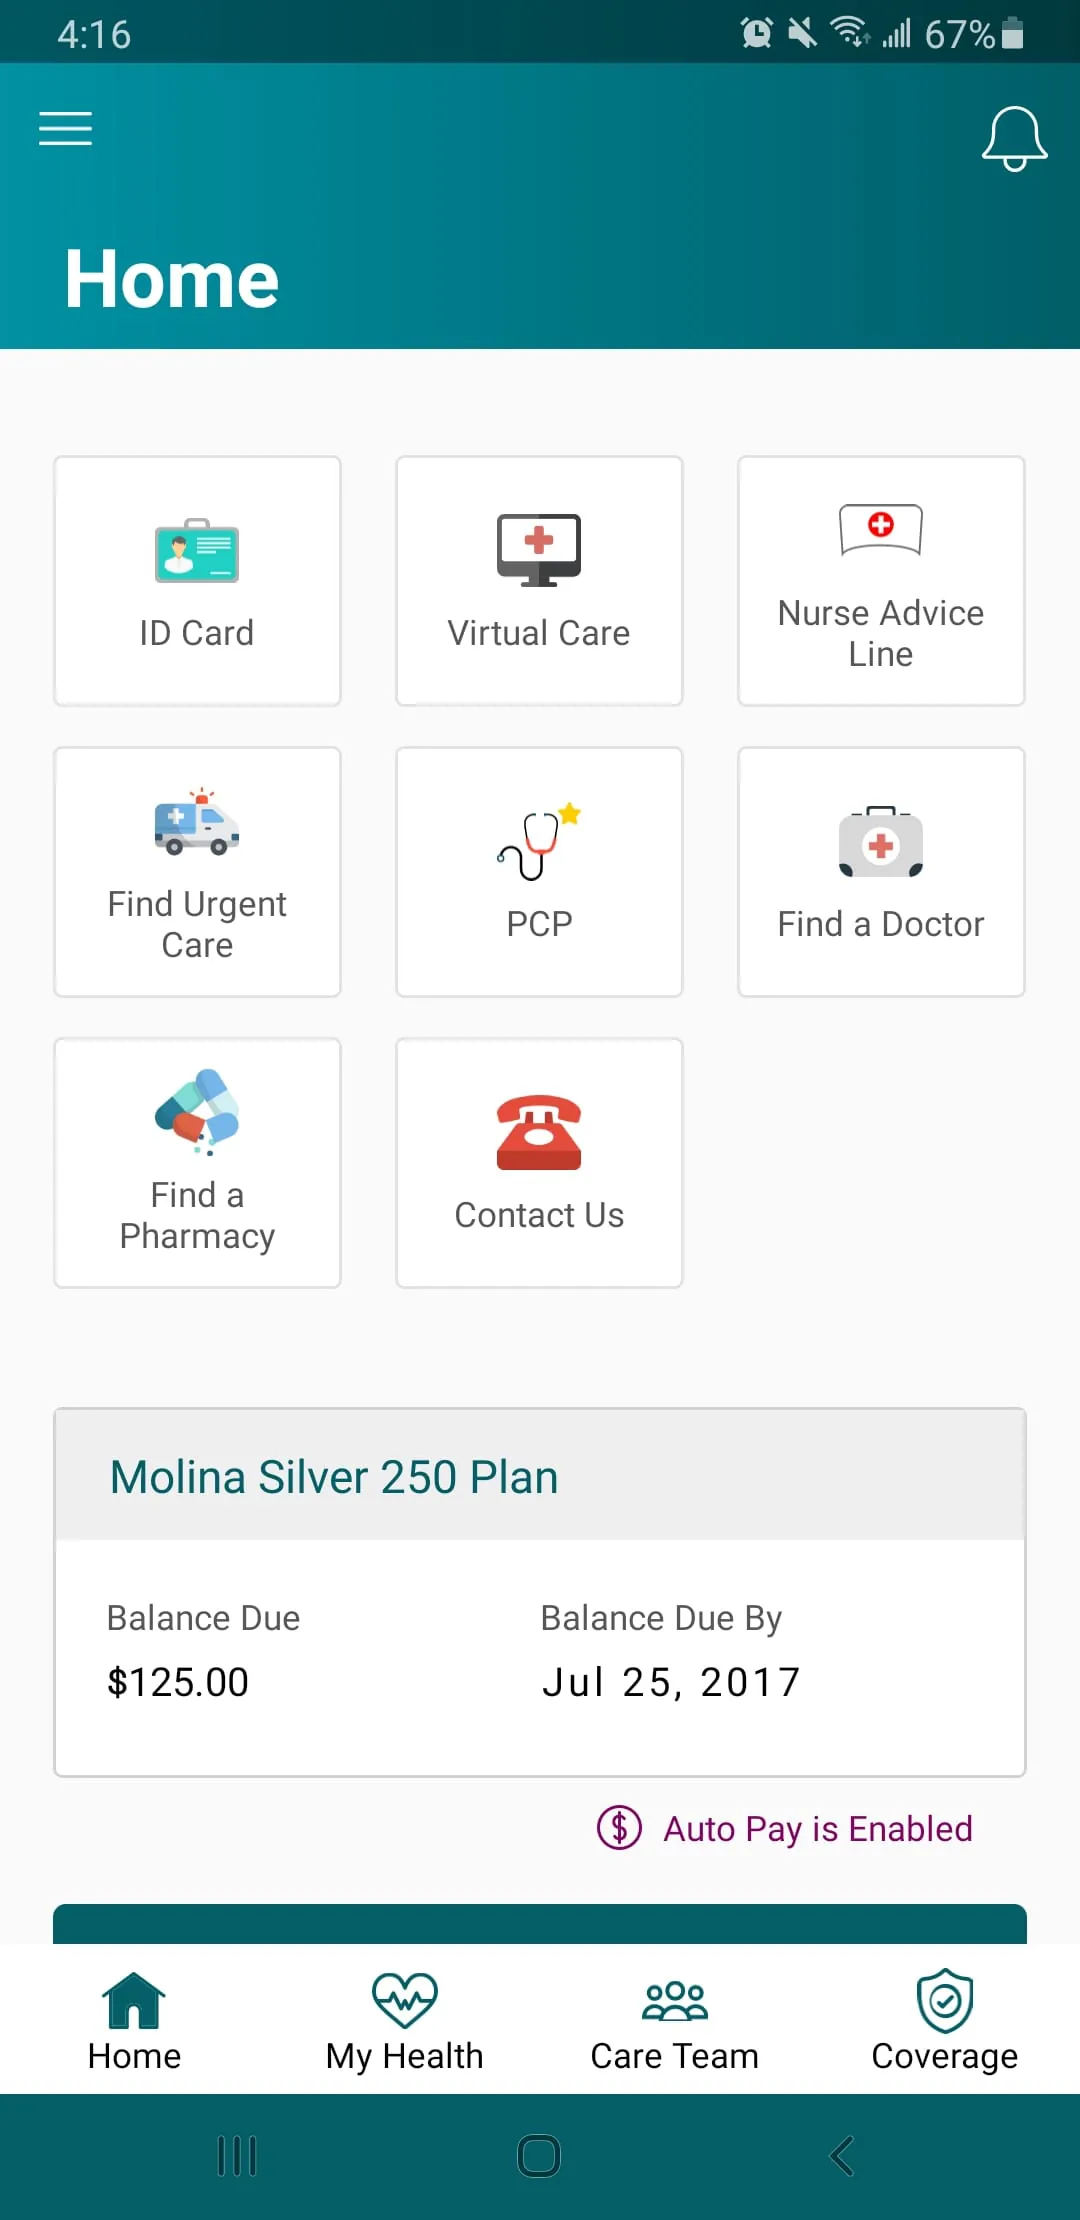Image resolution: width=1080 pixels, height=2220 pixels.
Task: Open the PCP stethoscope tile
Action: (539, 872)
